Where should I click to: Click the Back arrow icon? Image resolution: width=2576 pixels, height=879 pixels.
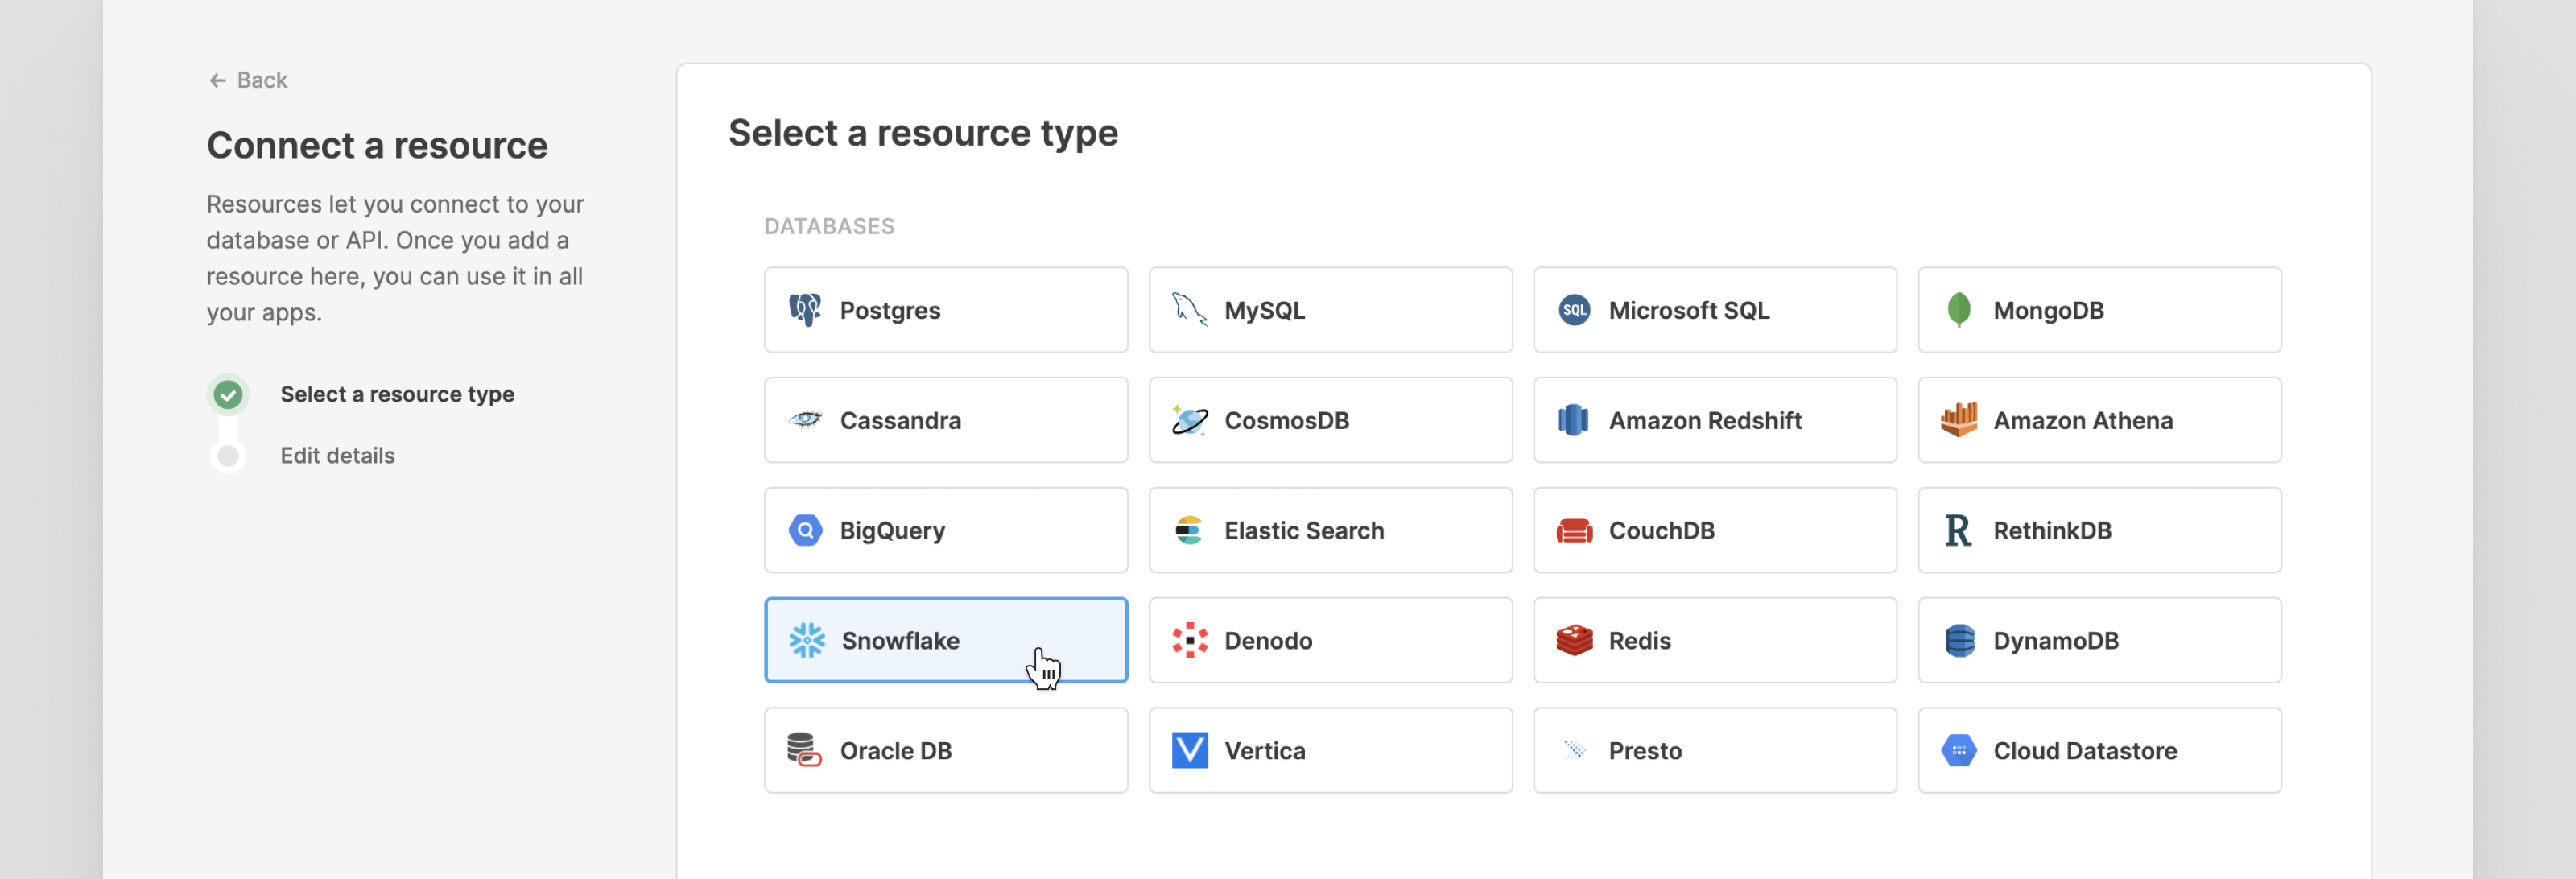(217, 80)
